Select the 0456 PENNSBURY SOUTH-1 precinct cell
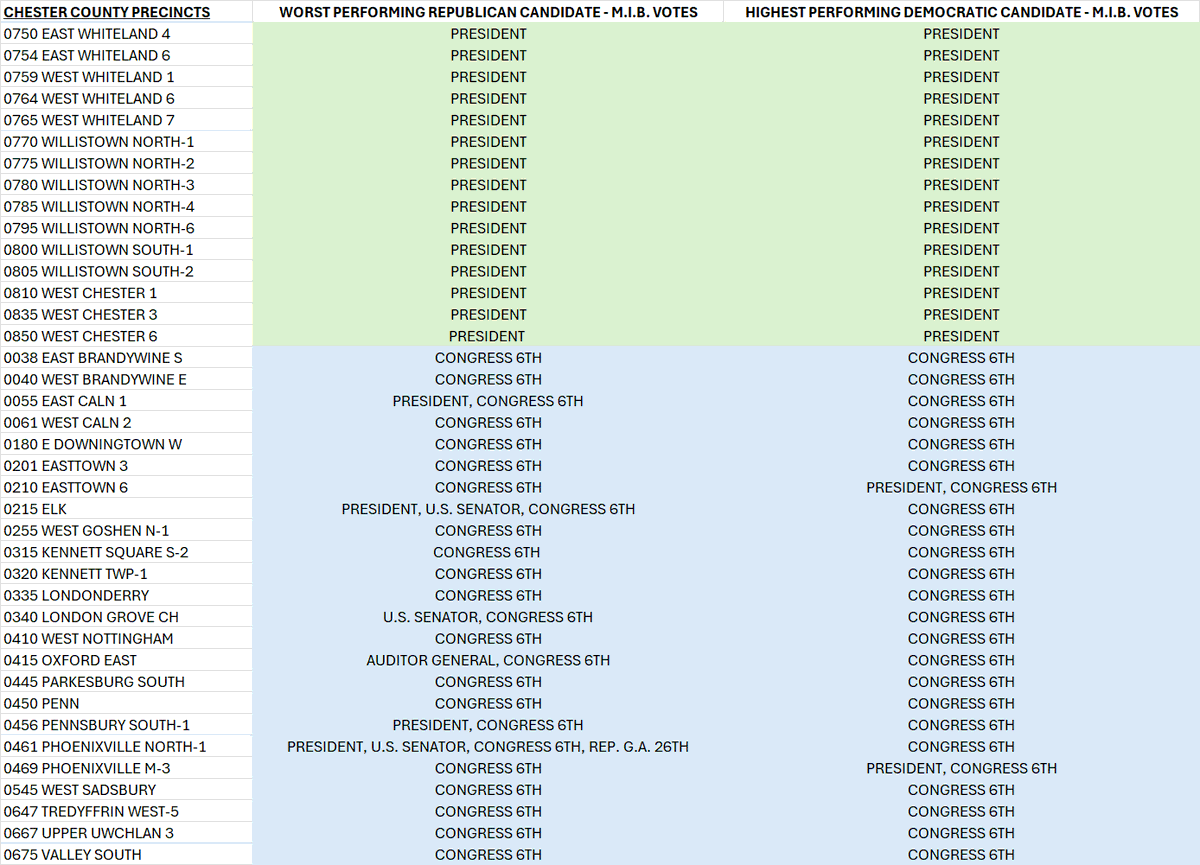The height and width of the screenshot is (865, 1200). click(126, 725)
